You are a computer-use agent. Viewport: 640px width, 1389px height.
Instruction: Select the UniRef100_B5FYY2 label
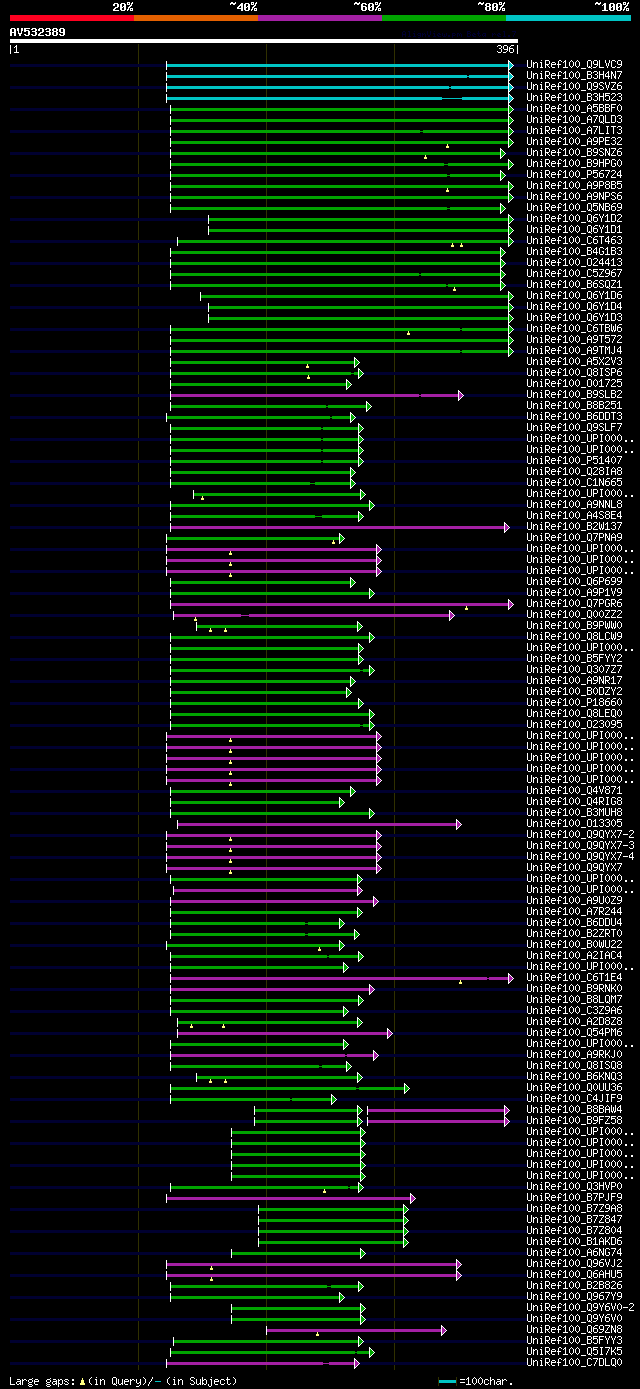tap(574, 658)
